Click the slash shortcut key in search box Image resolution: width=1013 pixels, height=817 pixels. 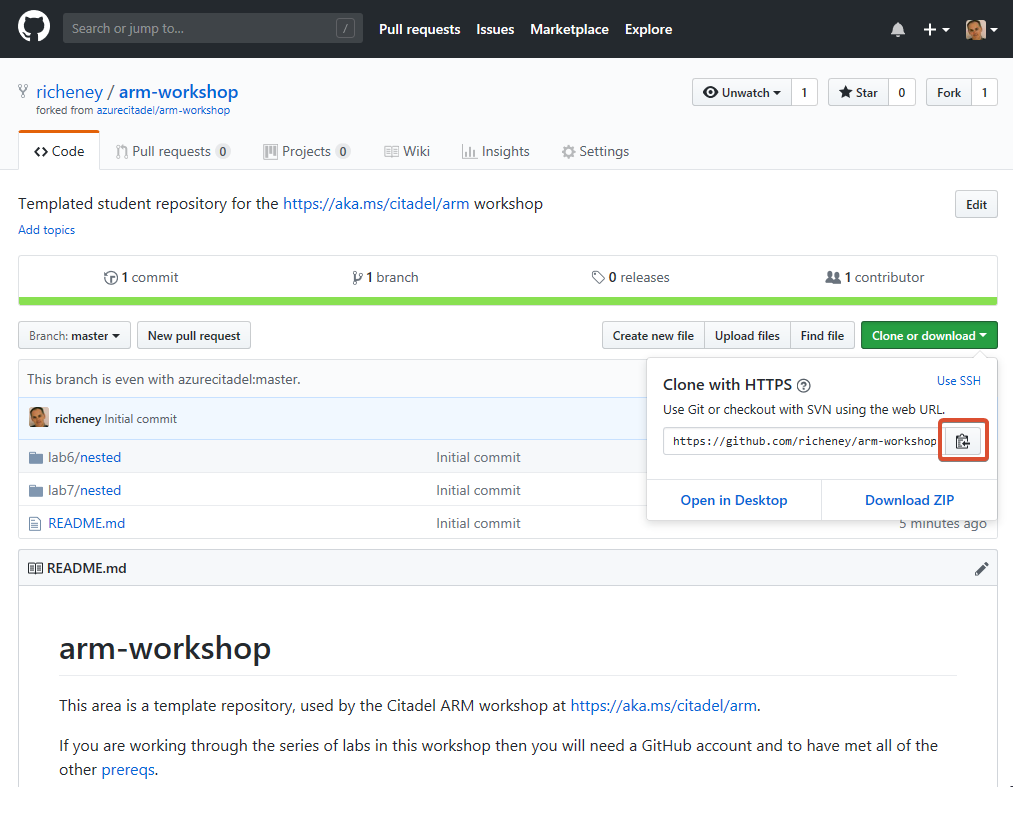(346, 28)
